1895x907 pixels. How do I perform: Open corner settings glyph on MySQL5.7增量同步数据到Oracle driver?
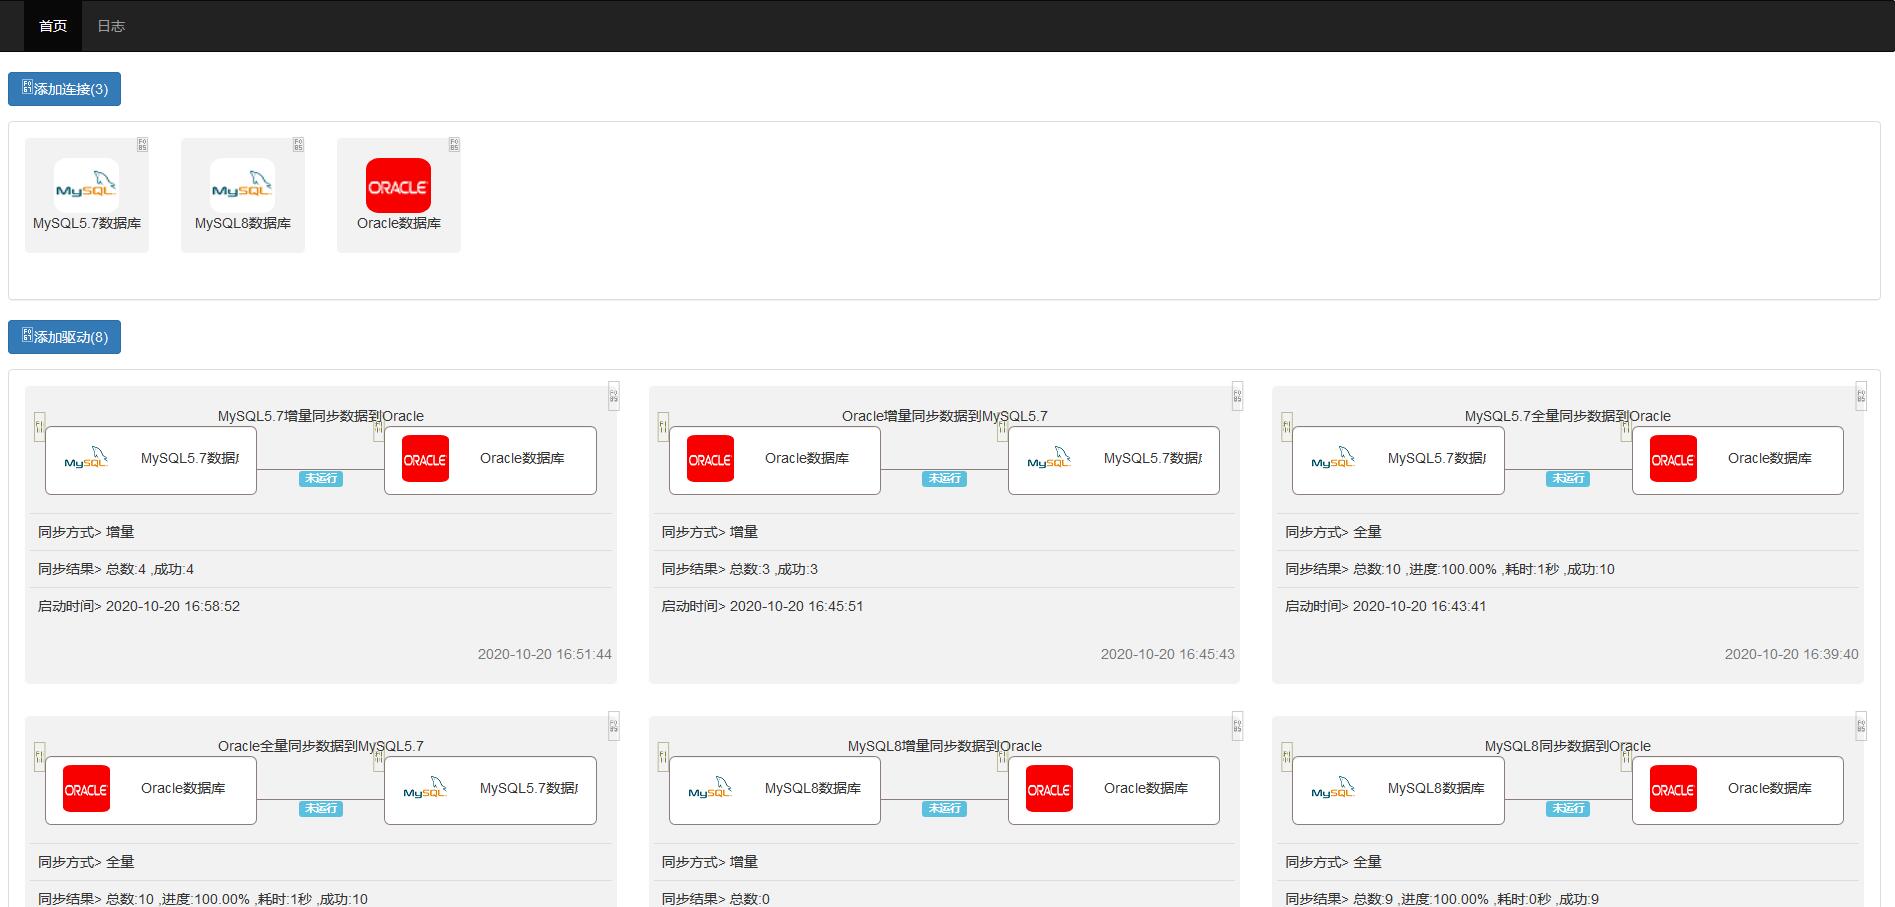point(614,396)
